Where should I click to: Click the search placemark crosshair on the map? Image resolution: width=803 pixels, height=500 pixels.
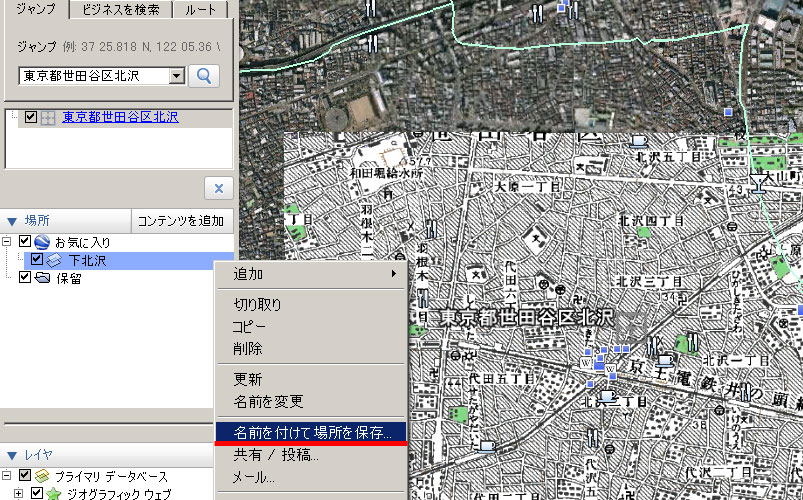click(x=631, y=326)
